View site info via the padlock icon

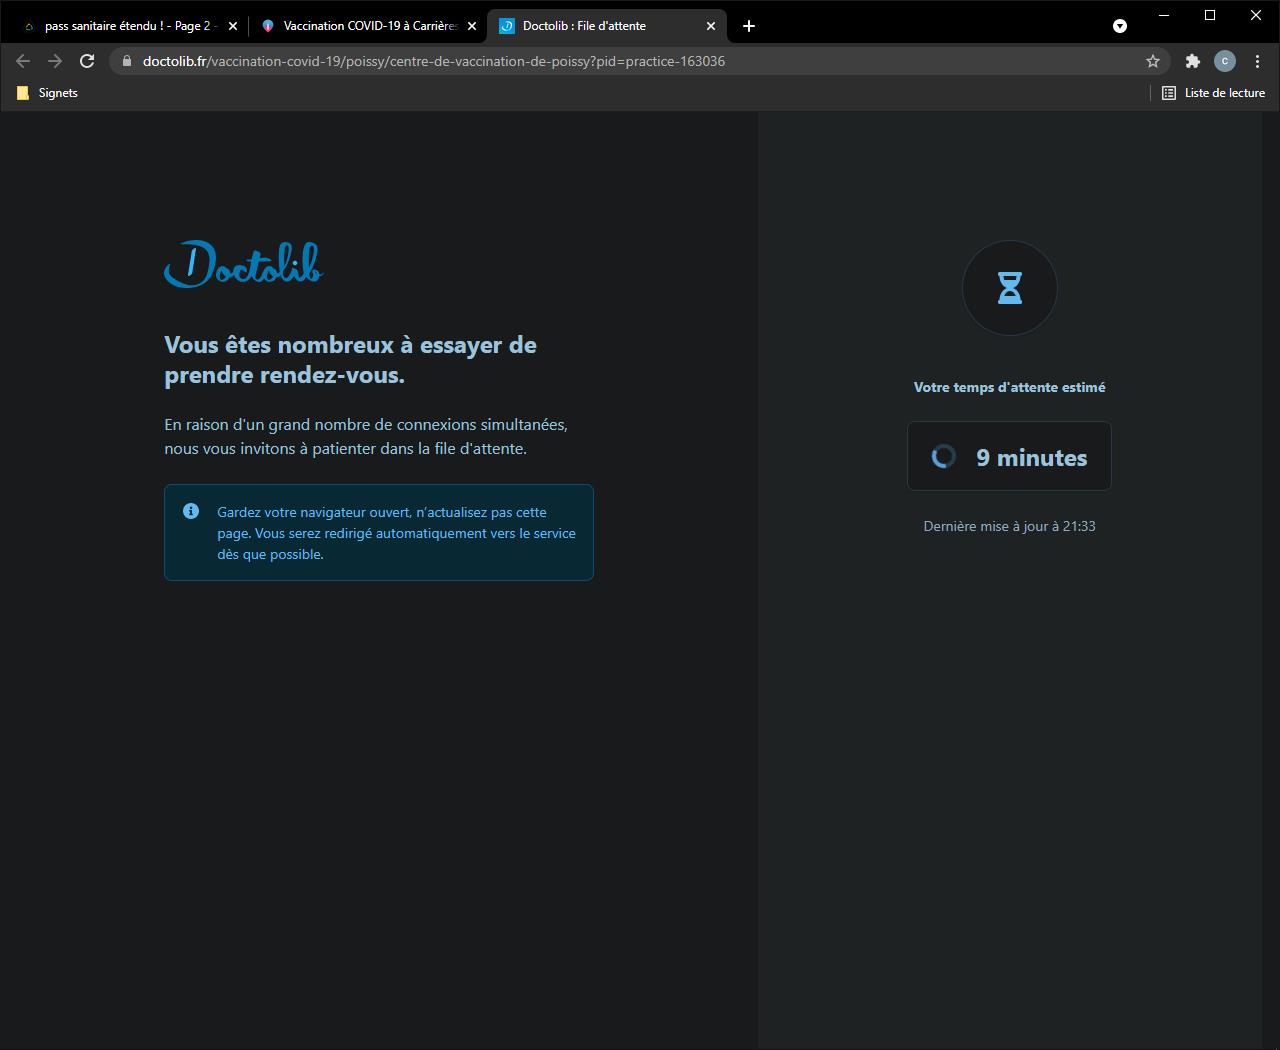[126, 61]
